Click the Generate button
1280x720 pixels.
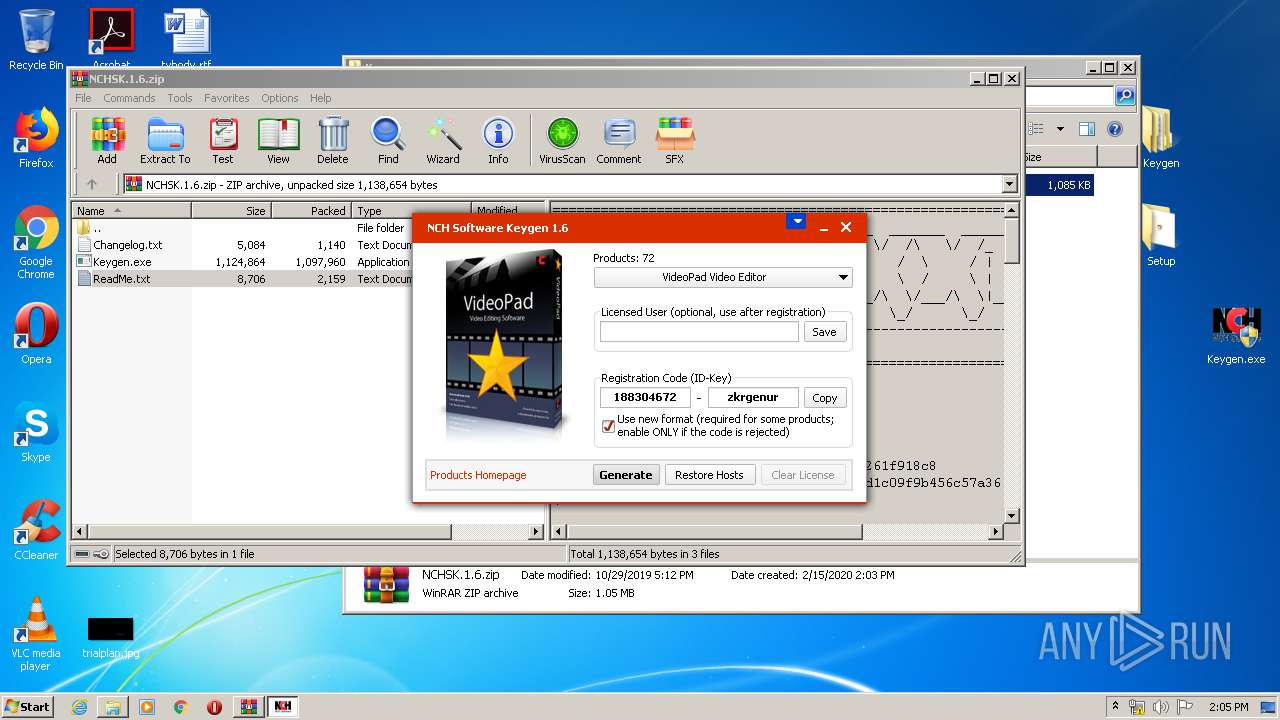click(626, 475)
